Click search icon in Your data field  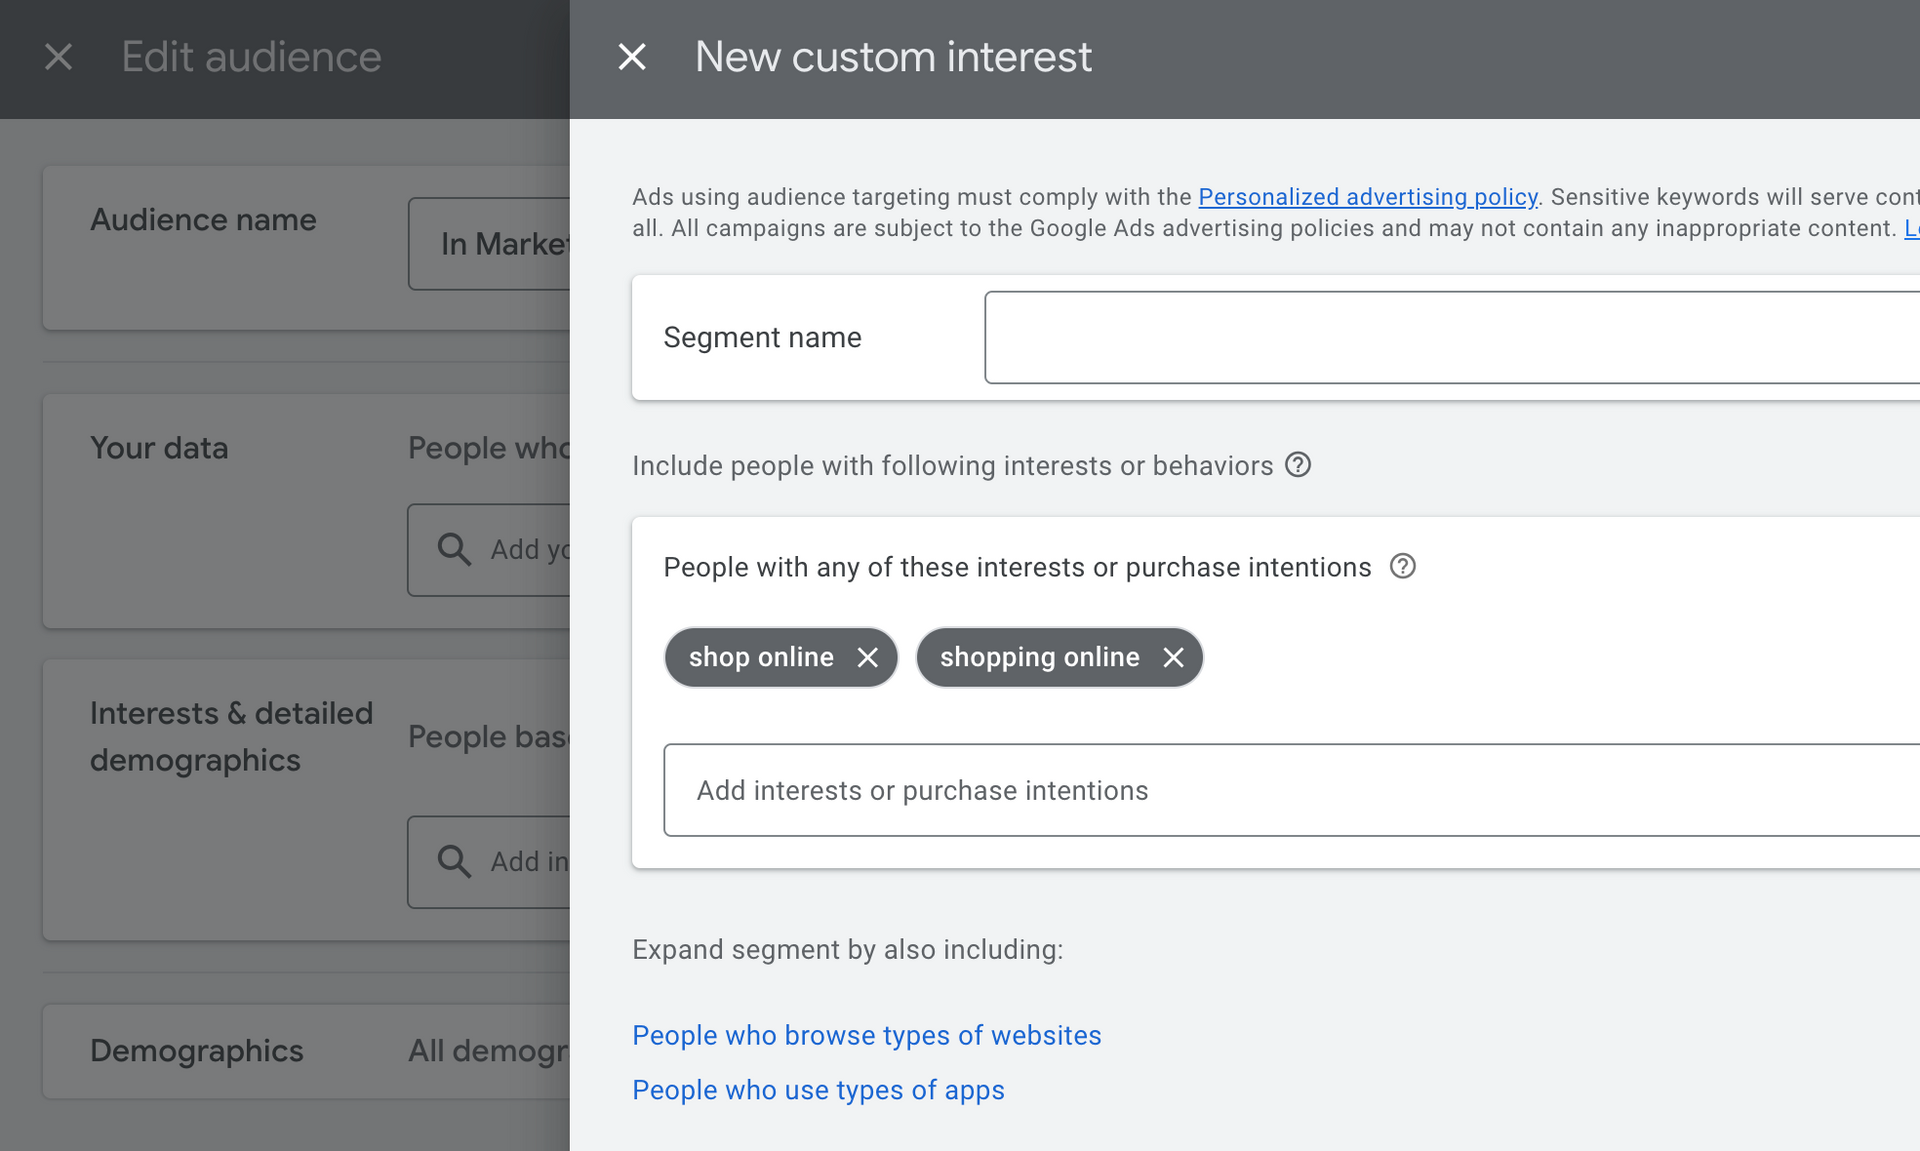point(454,549)
